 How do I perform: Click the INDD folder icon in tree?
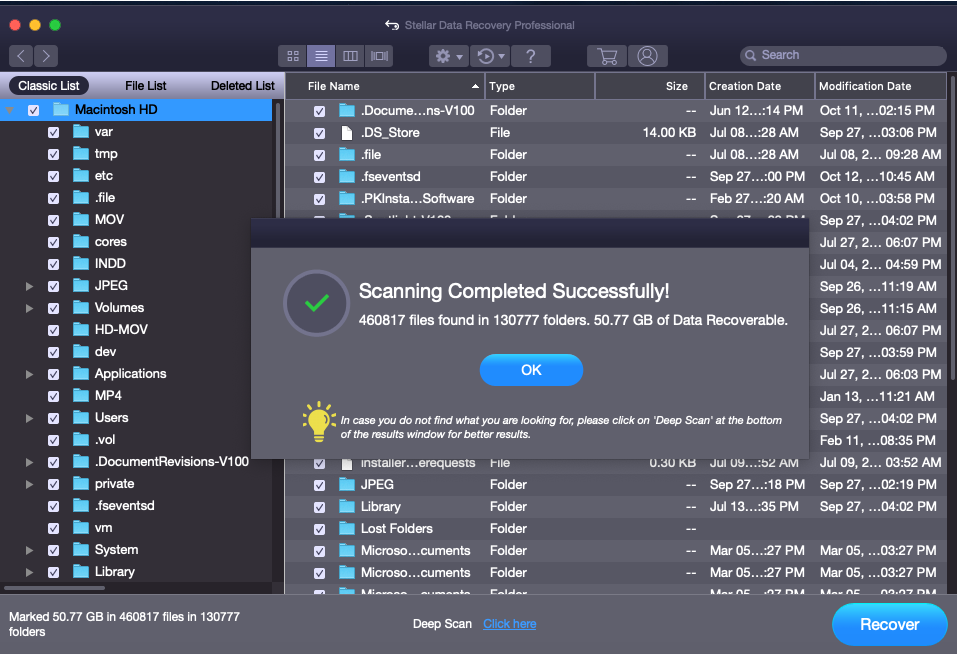coord(81,264)
